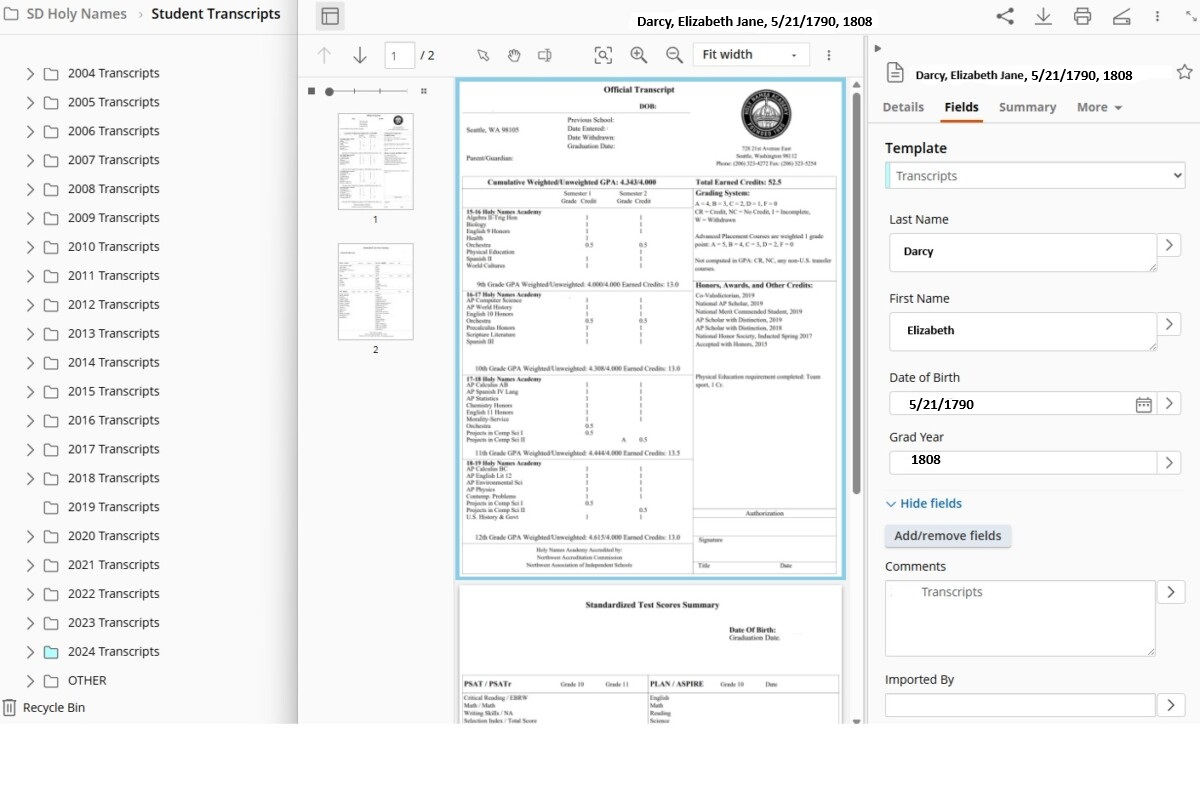Screen dimensions: 1200x791
Task: Click the arrow button beside First Name
Action: pyautogui.click(x=1169, y=324)
